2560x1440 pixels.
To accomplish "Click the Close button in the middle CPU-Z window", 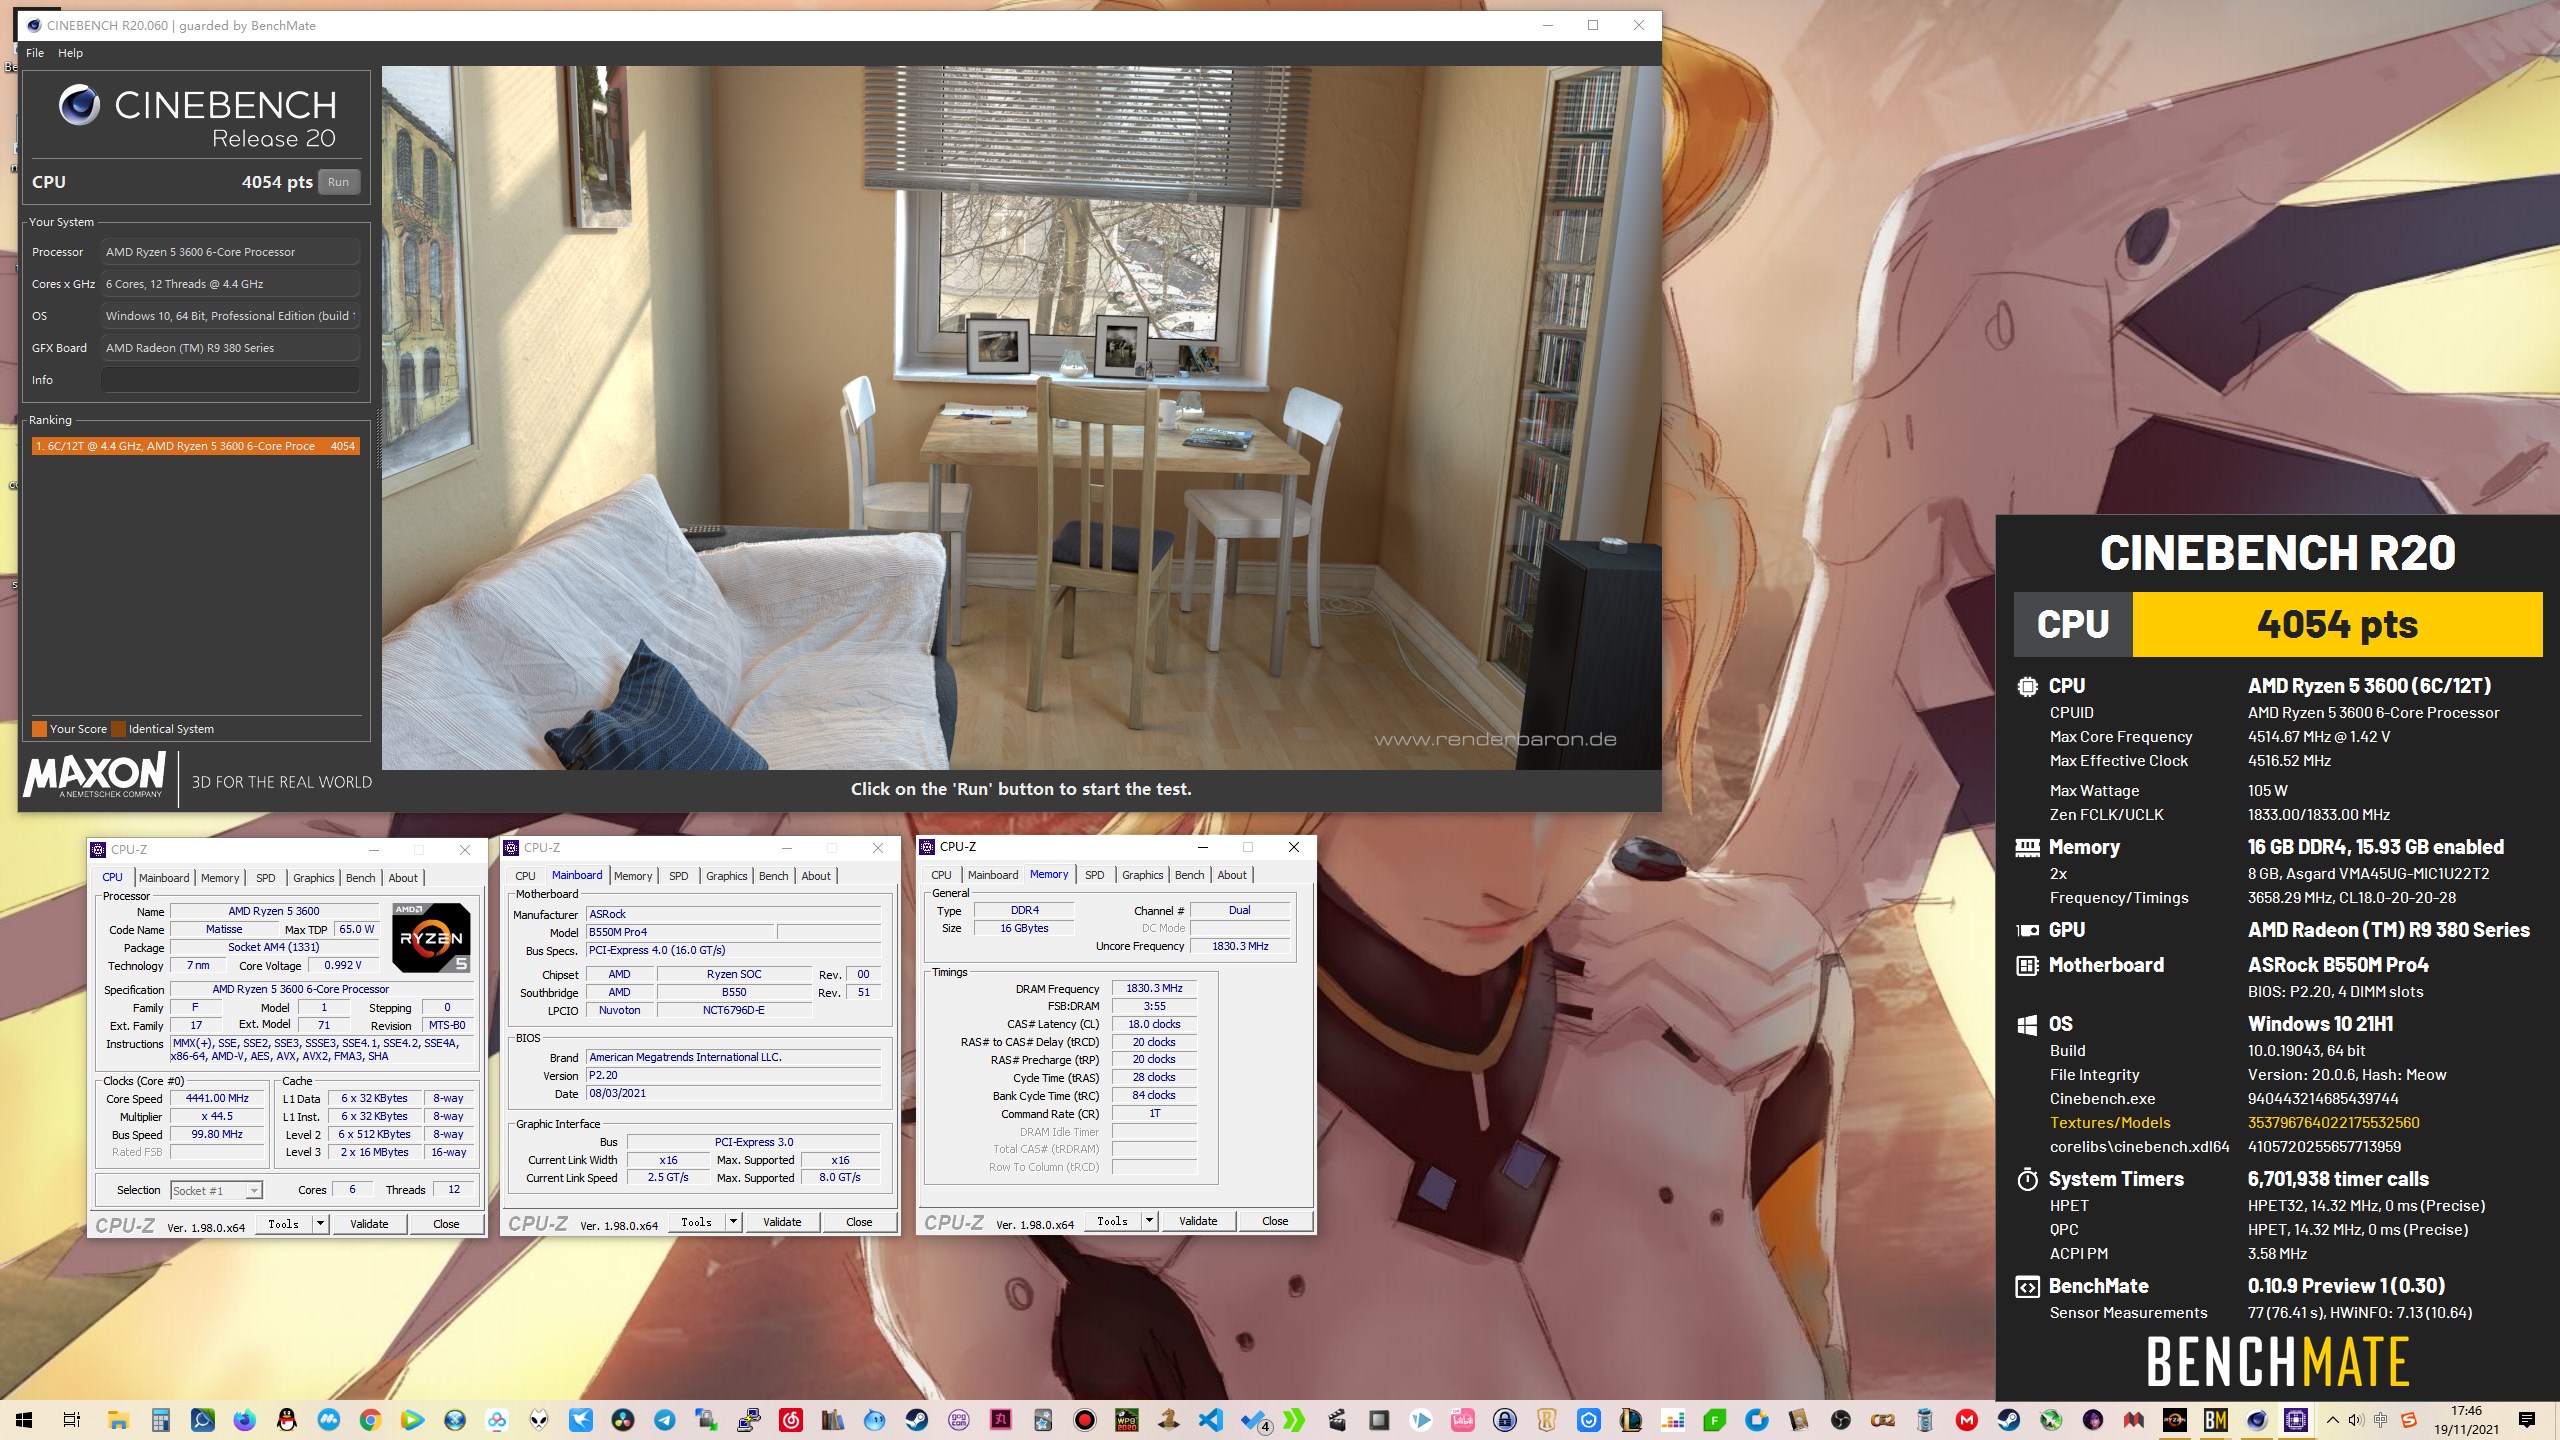I will (859, 1222).
